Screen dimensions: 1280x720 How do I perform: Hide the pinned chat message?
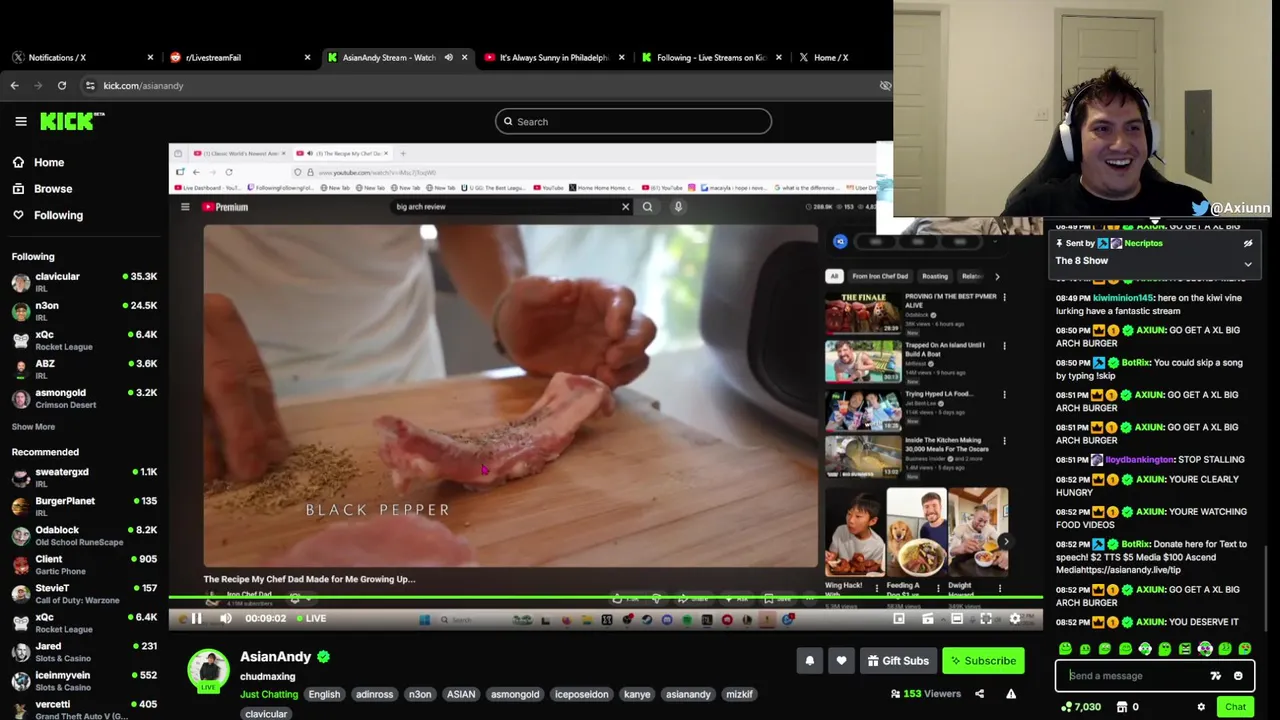(1248, 244)
